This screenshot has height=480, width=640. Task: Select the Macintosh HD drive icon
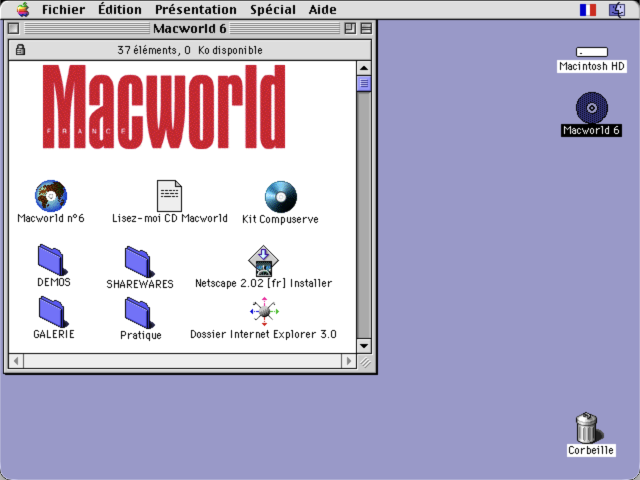(592, 52)
